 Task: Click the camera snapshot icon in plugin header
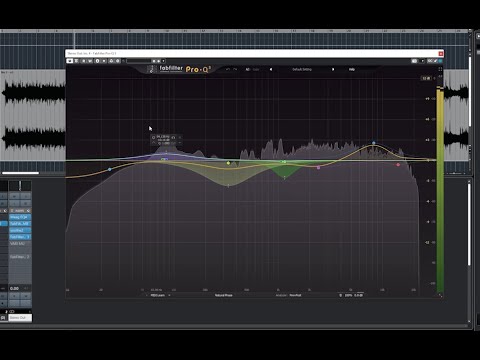pyautogui.click(x=414, y=61)
